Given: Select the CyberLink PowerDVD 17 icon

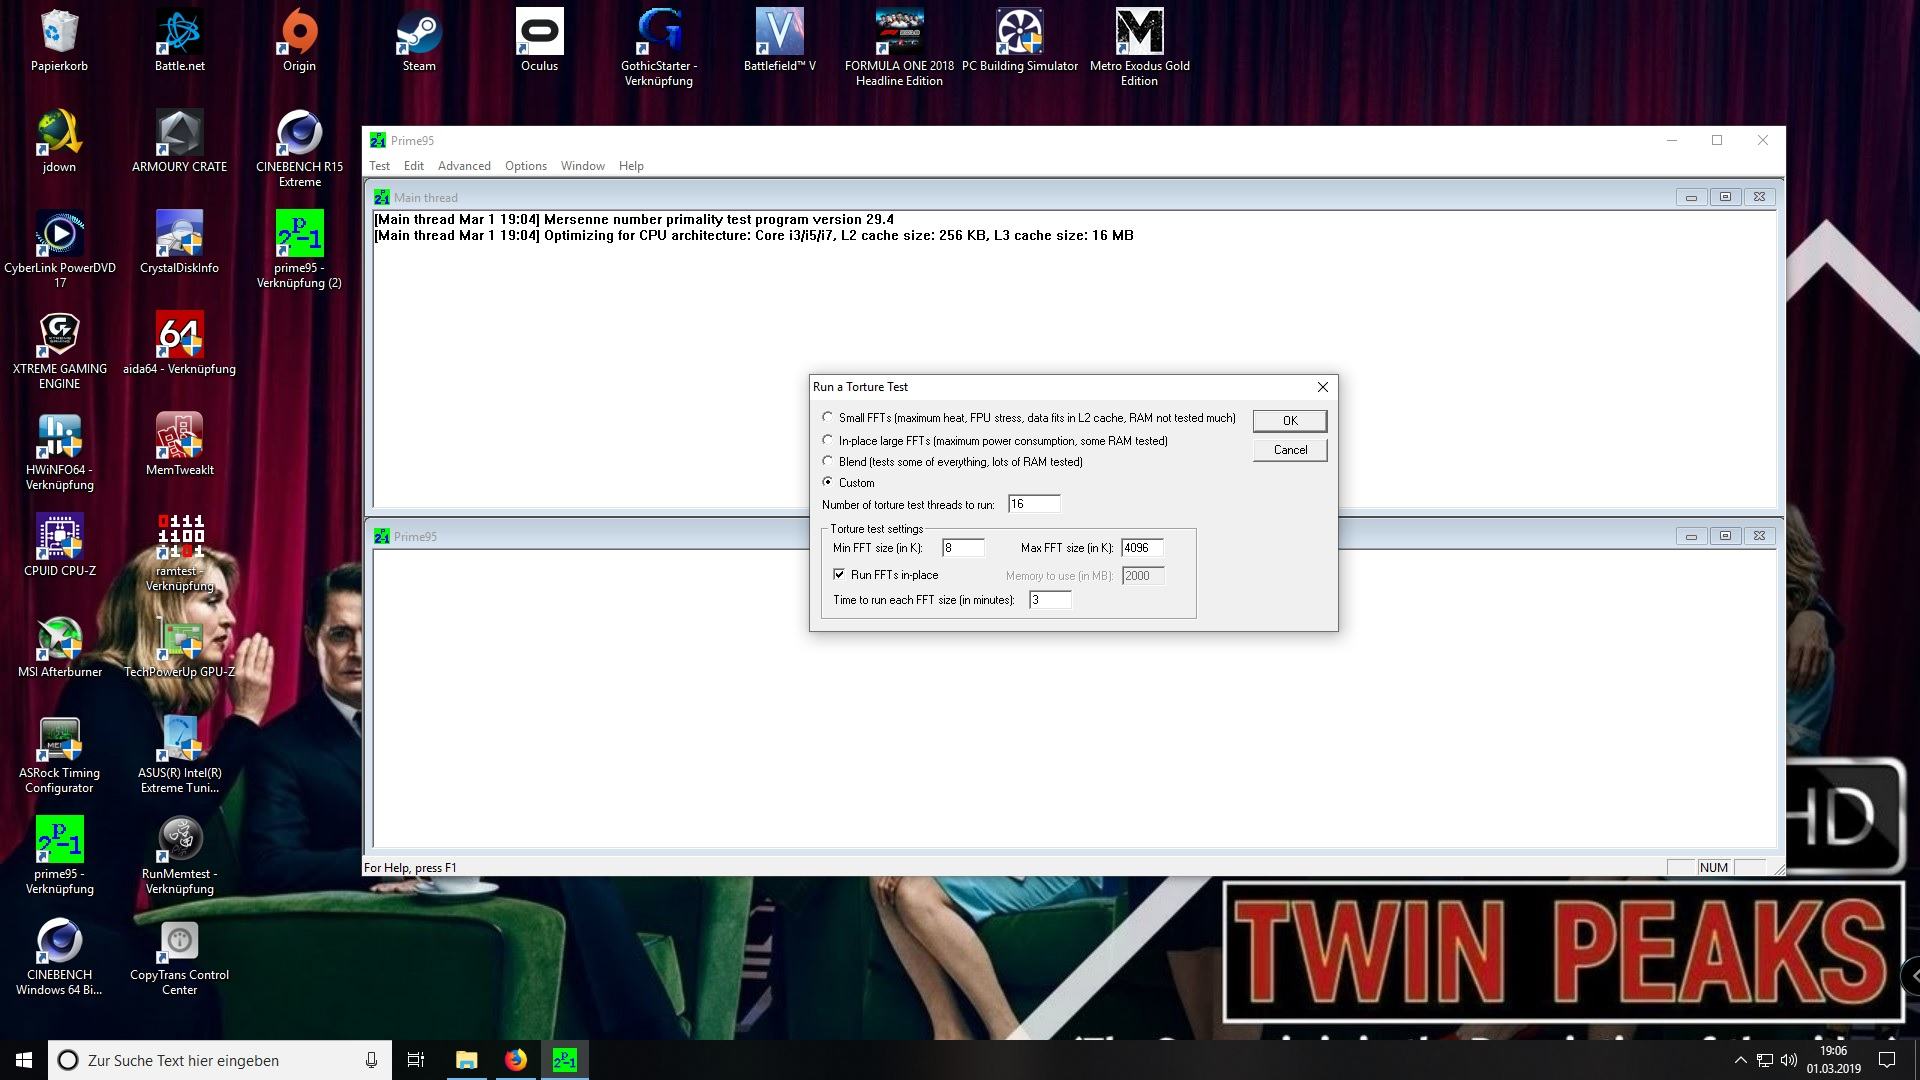Looking at the screenshot, I should point(60,250).
